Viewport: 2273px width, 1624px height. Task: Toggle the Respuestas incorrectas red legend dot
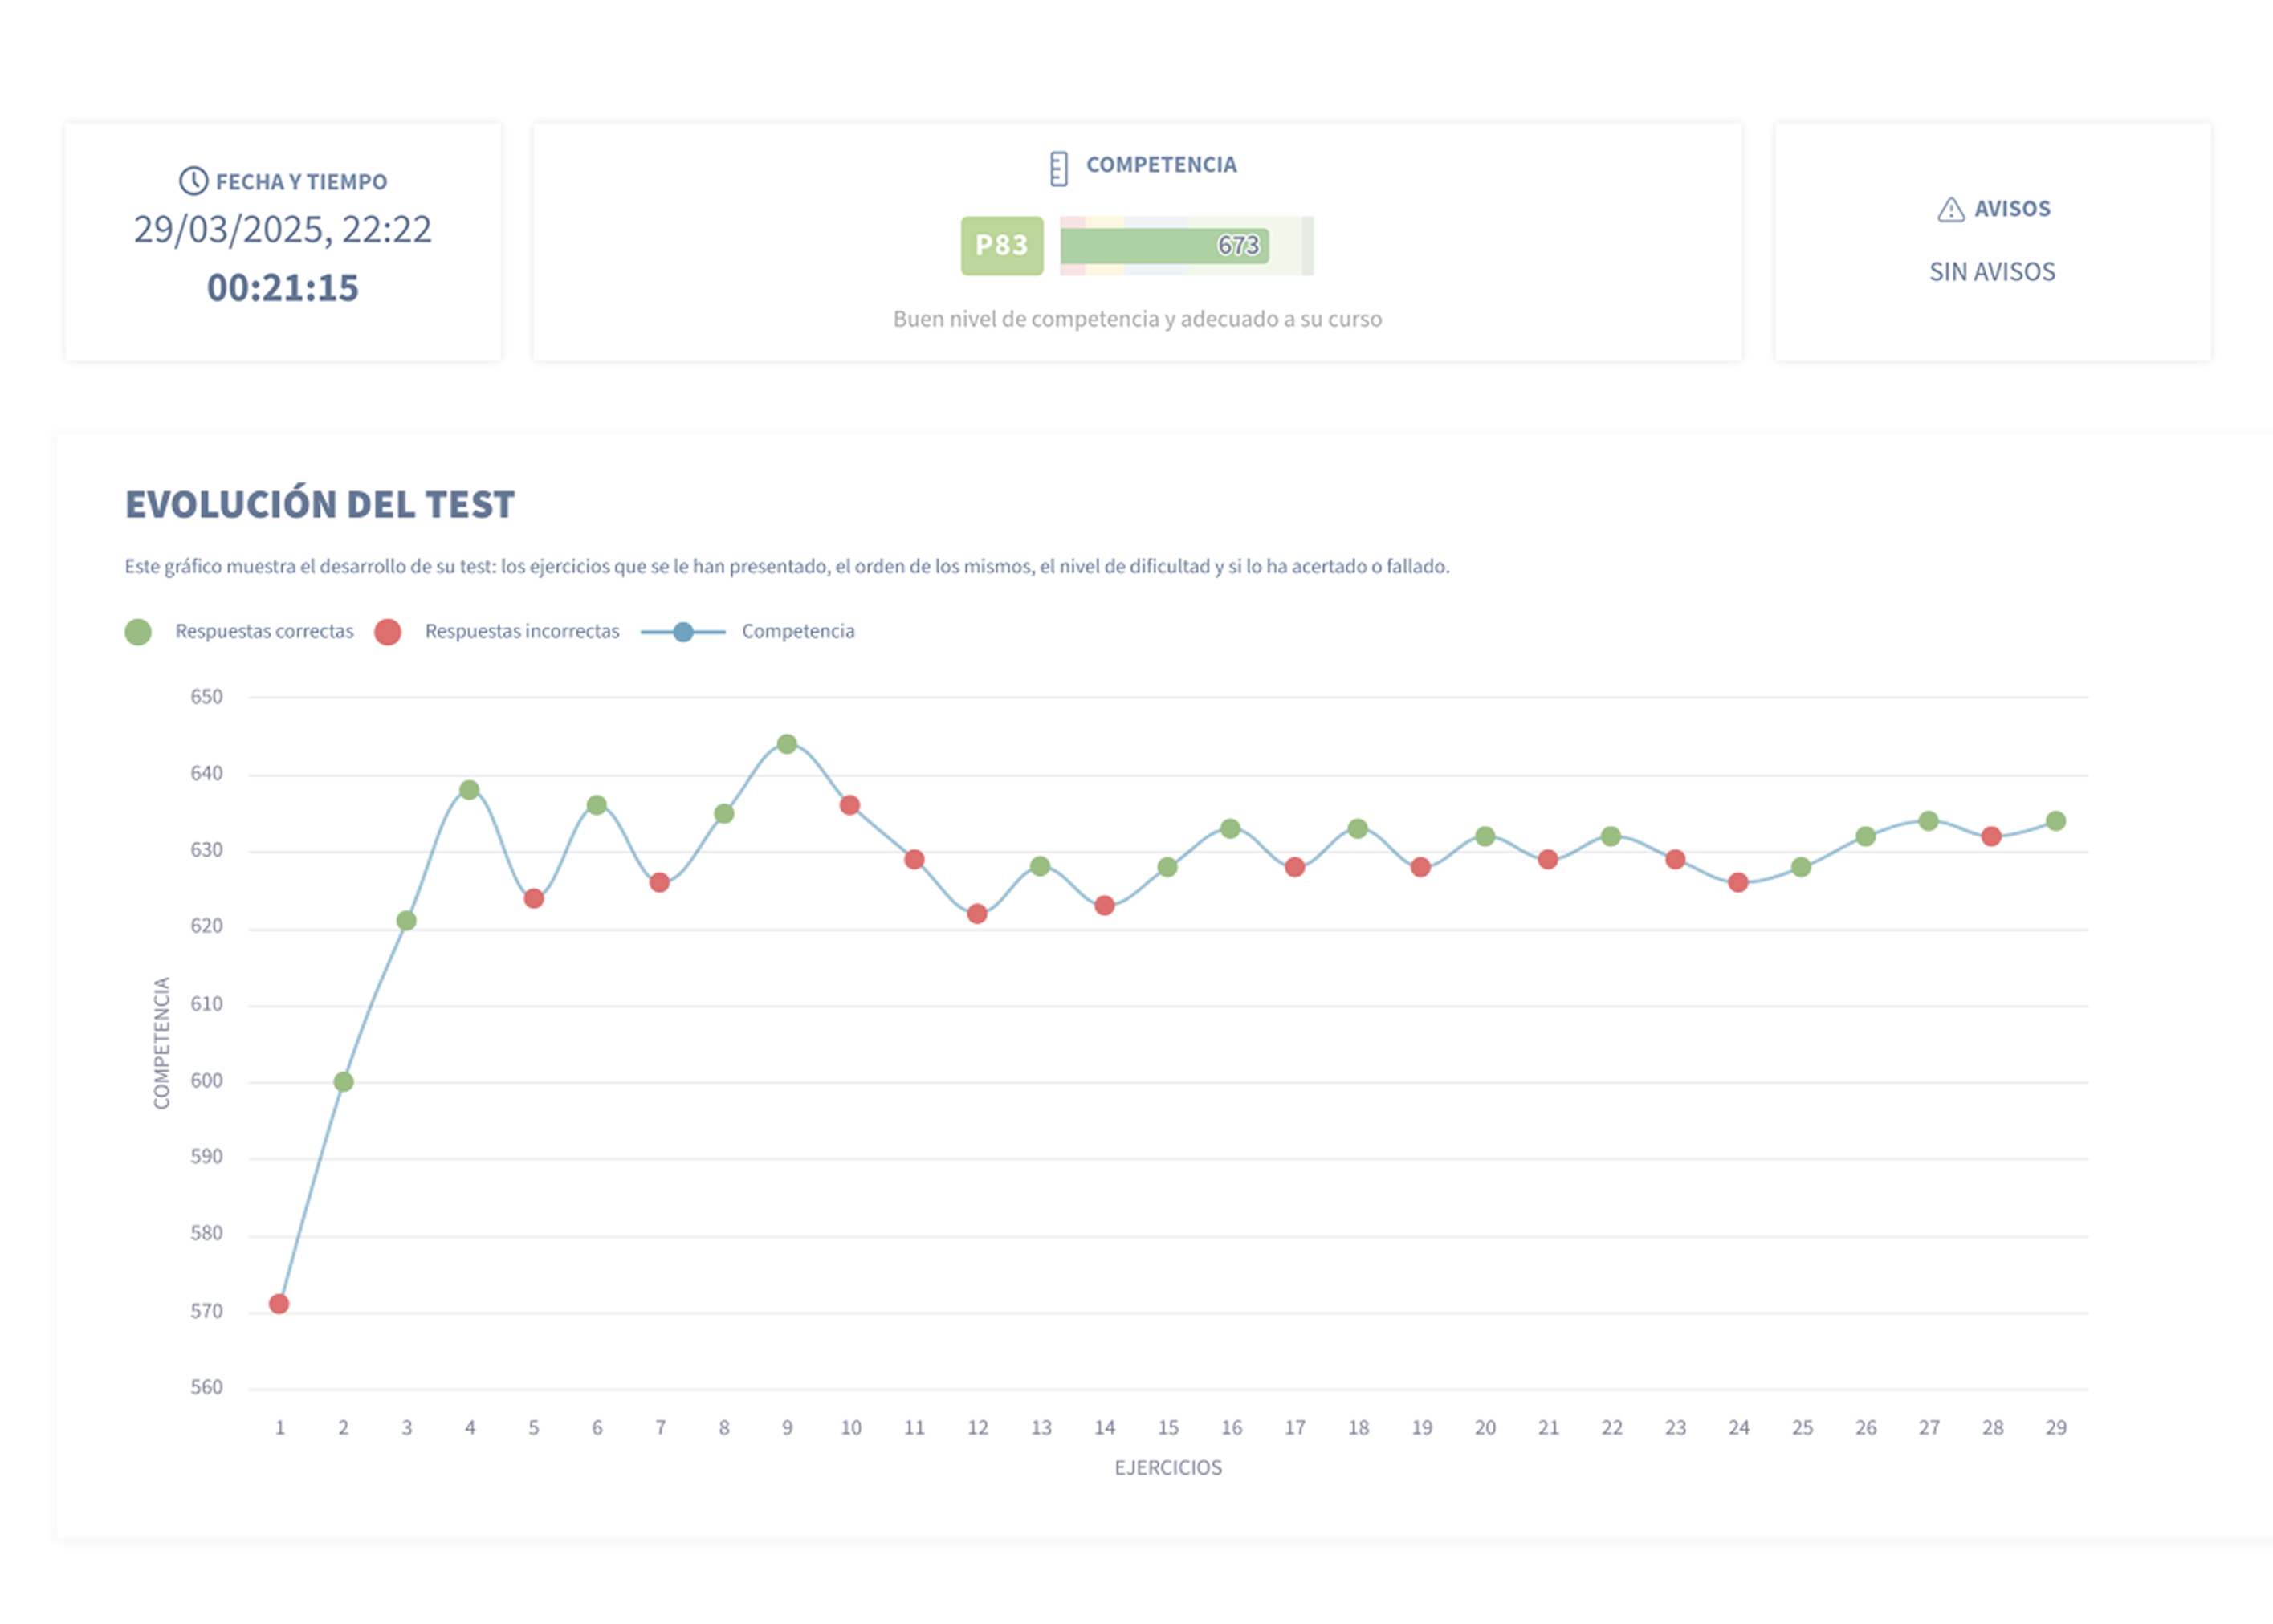click(x=388, y=632)
